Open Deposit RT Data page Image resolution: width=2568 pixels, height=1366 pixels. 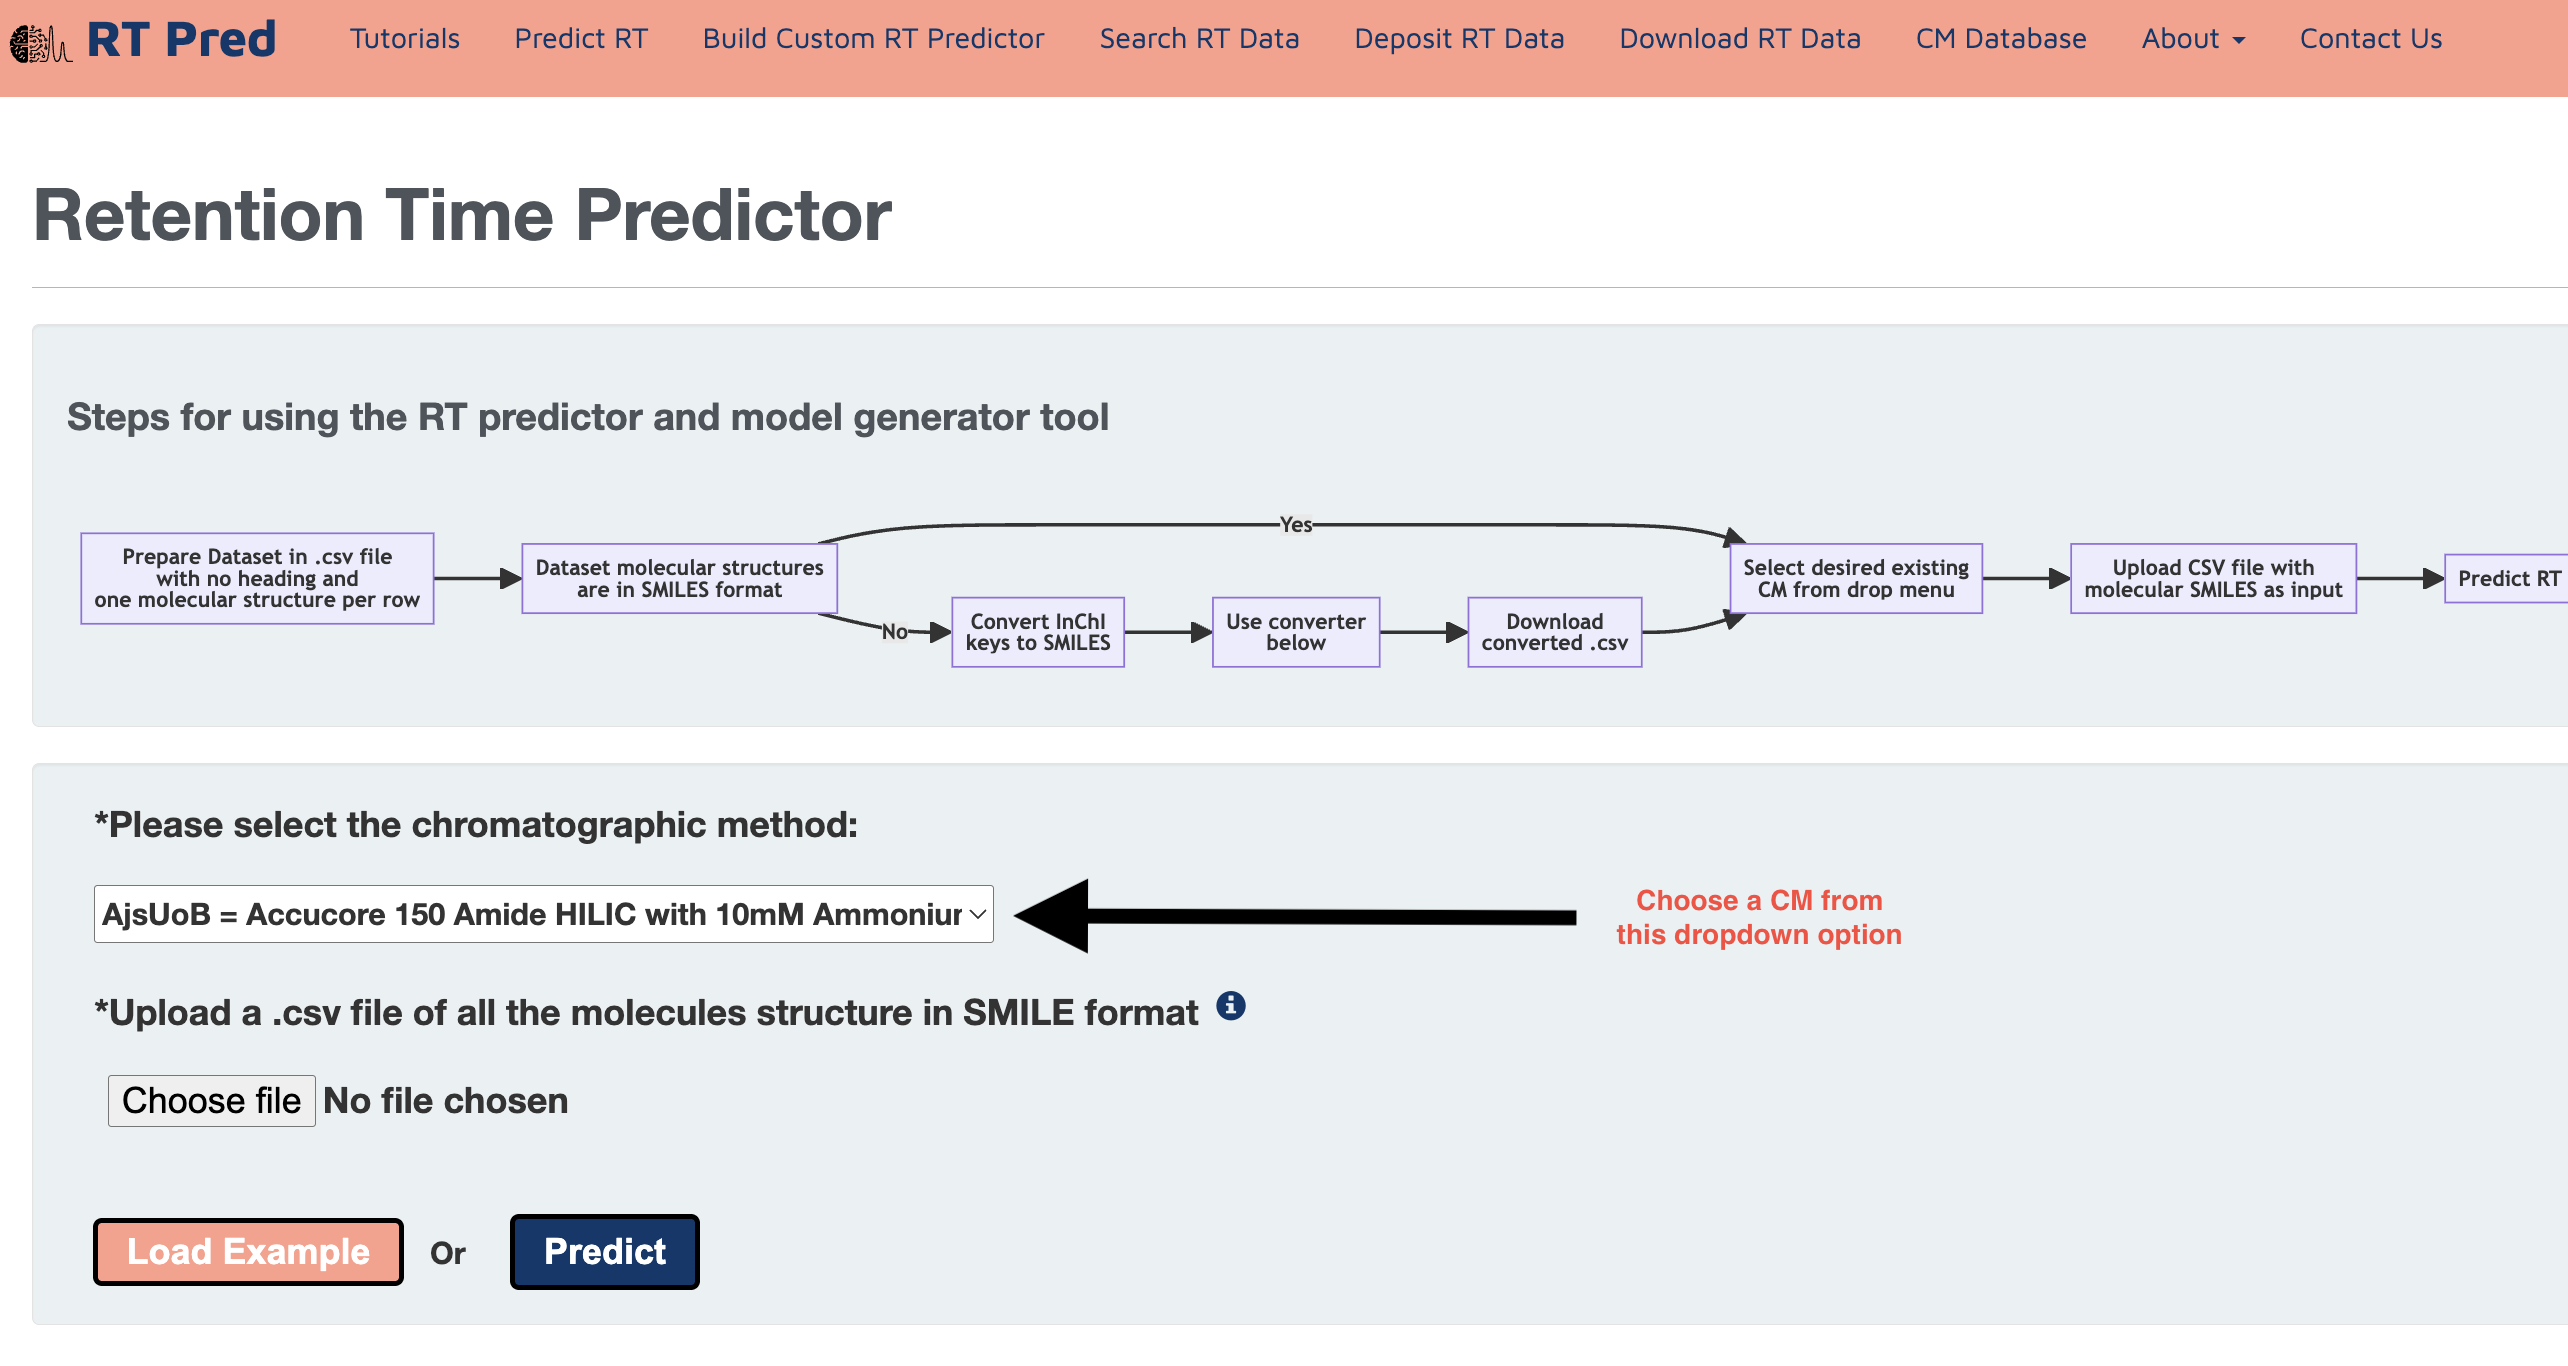pos(1459,39)
